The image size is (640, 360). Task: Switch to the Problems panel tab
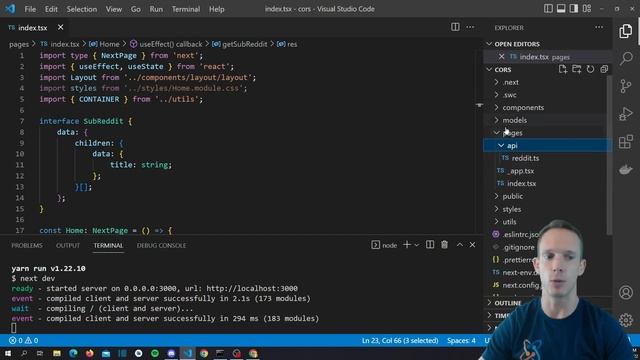(x=27, y=245)
